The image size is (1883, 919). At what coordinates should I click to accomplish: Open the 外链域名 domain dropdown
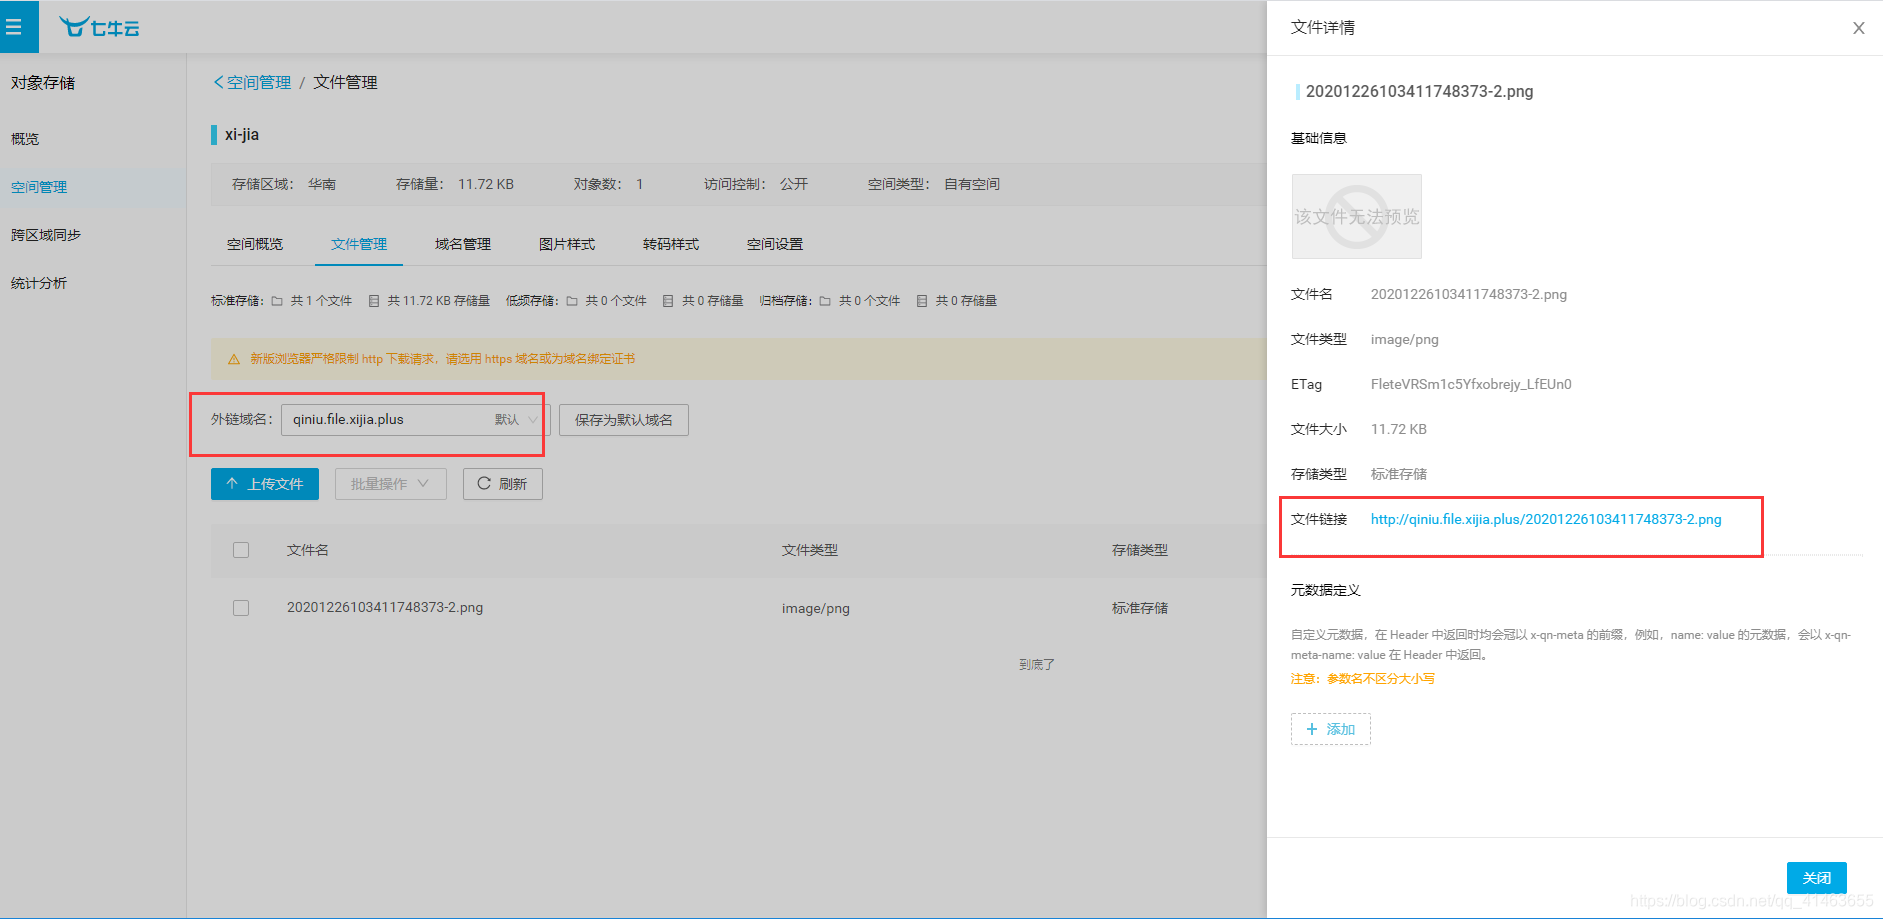[x=415, y=420]
